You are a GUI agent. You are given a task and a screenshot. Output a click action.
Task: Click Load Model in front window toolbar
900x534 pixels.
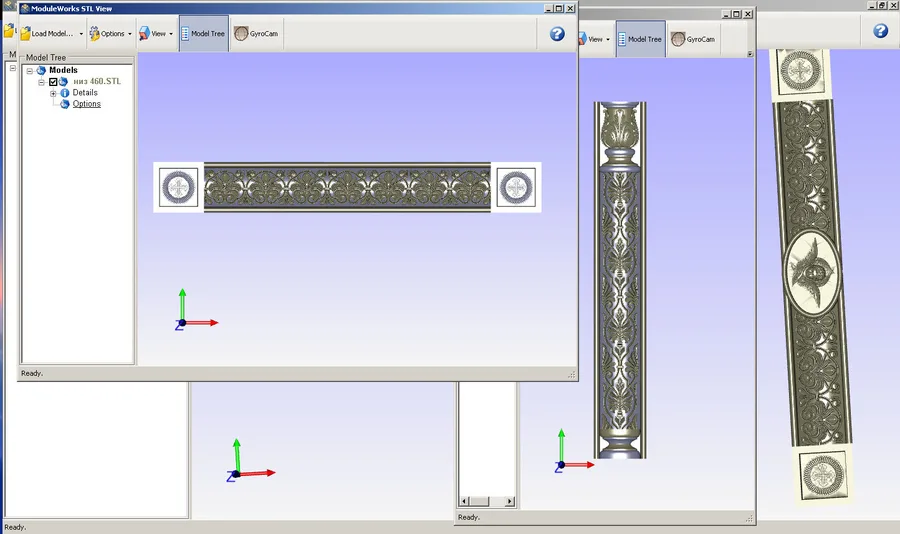coord(47,34)
